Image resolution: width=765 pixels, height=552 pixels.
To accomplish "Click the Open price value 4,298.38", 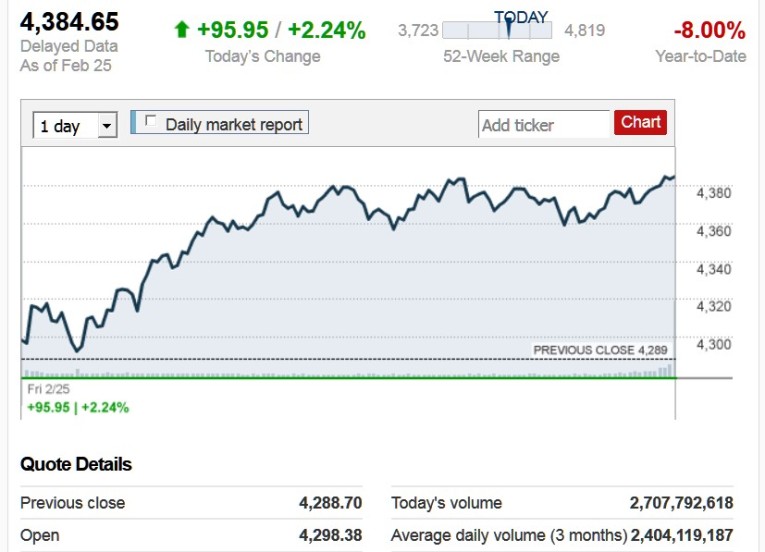I will [x=330, y=535].
